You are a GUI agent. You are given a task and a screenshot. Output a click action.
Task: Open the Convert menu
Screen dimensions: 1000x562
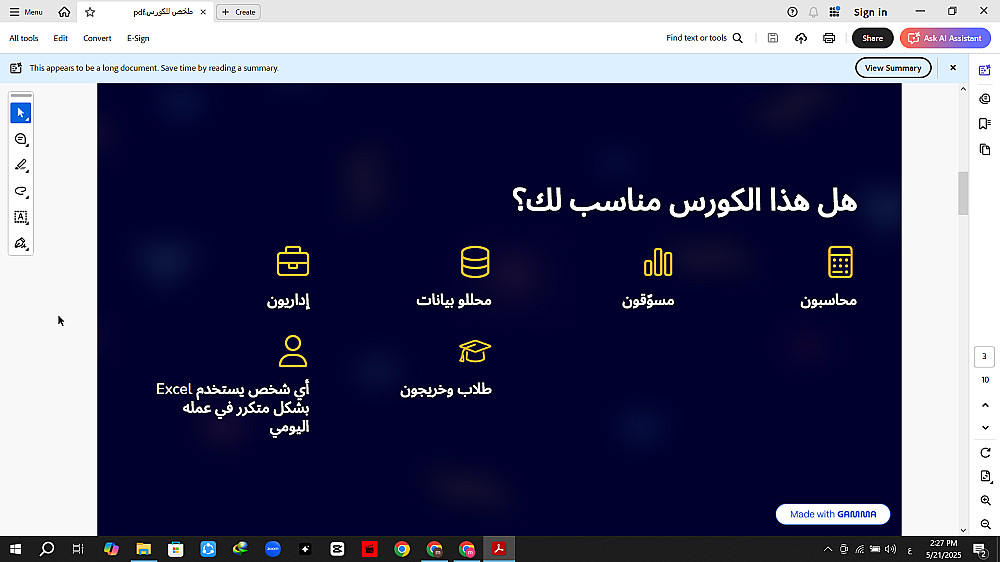pos(97,38)
